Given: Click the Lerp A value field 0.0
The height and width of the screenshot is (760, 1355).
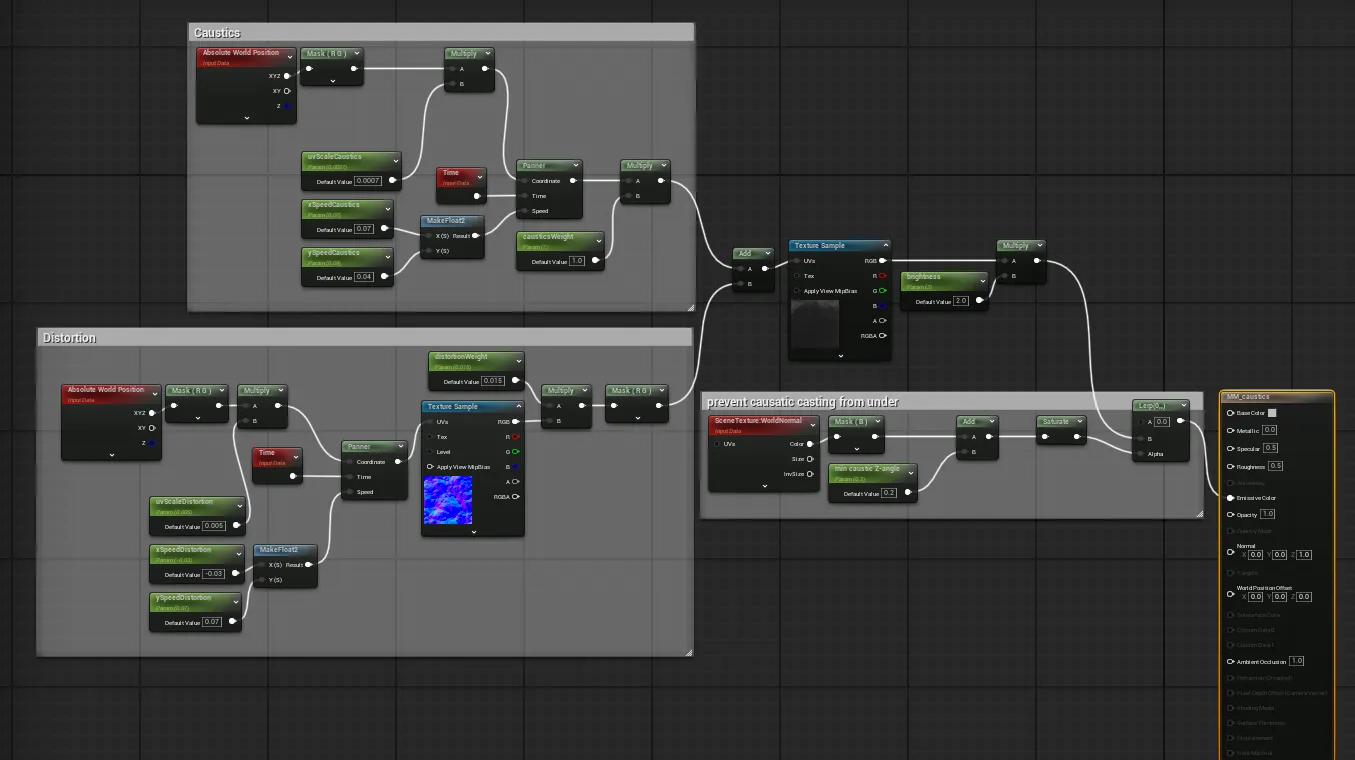Looking at the screenshot, I should (x=1162, y=422).
